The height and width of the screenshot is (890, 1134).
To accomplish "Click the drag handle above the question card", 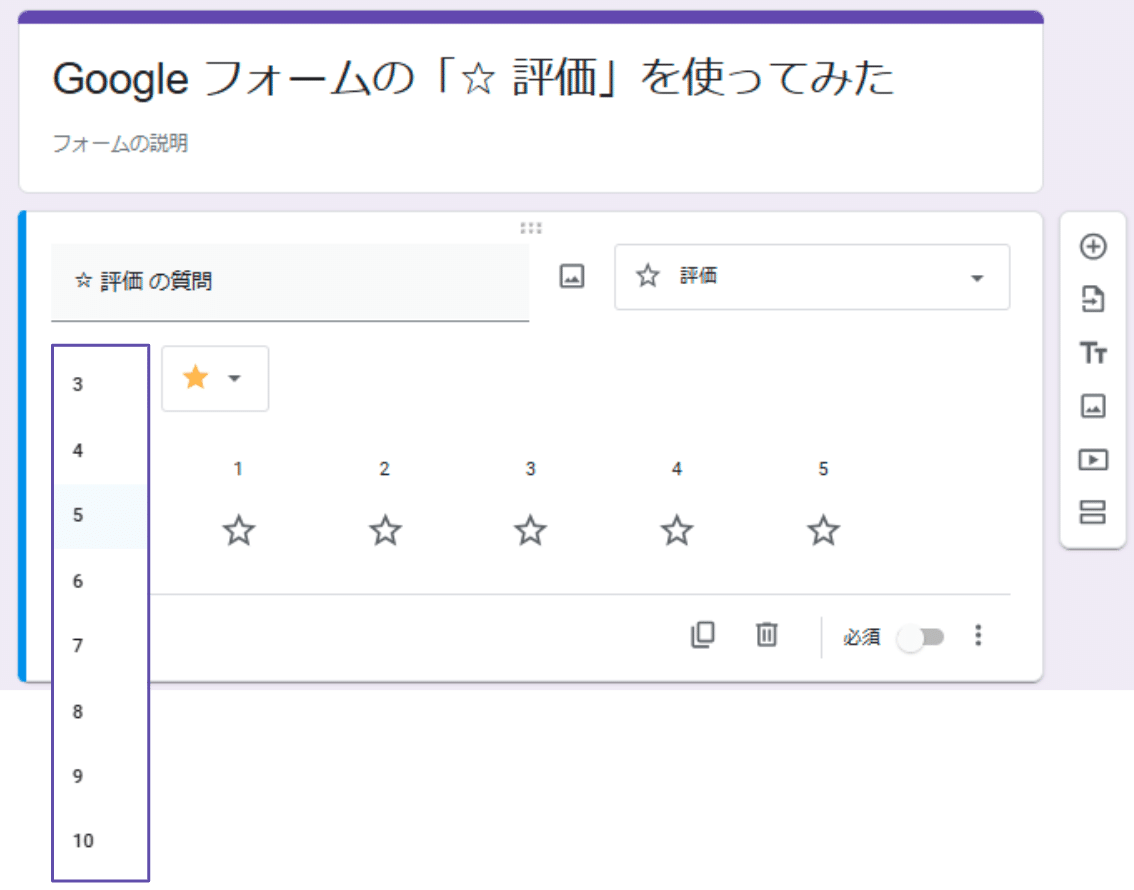I will point(531,227).
